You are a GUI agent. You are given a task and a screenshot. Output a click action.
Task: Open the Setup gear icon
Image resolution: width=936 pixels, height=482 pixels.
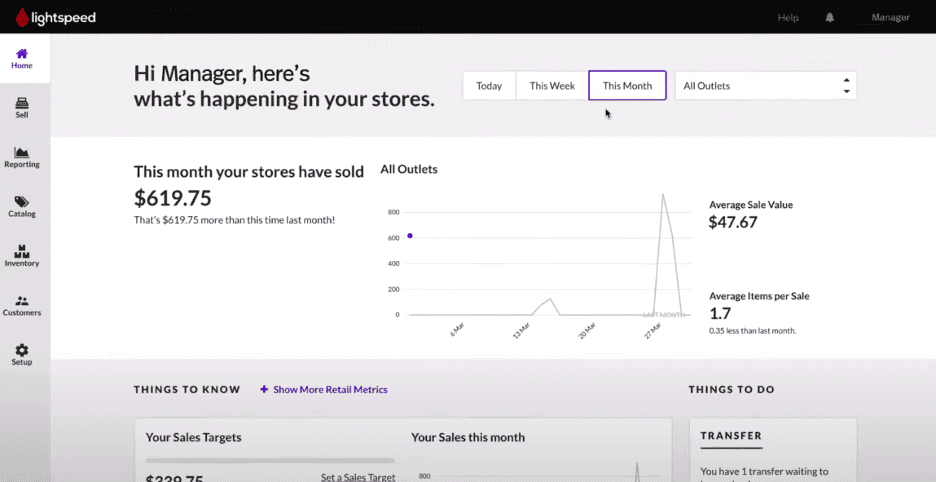(x=22, y=351)
